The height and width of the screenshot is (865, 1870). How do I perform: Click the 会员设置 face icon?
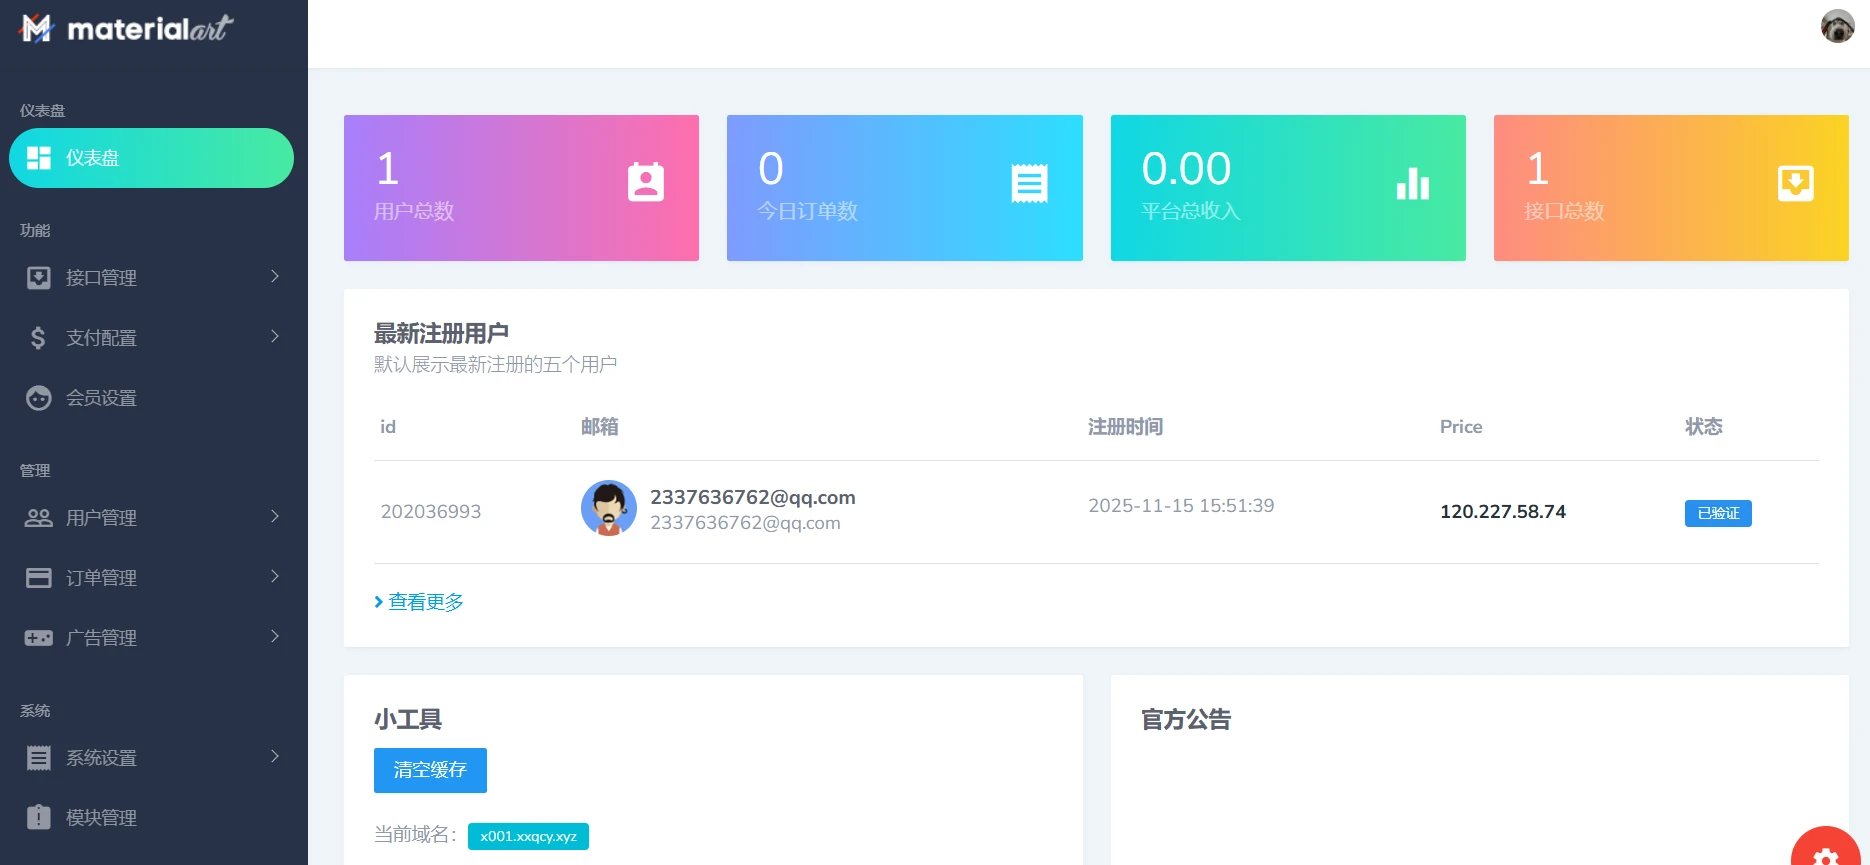pyautogui.click(x=39, y=398)
